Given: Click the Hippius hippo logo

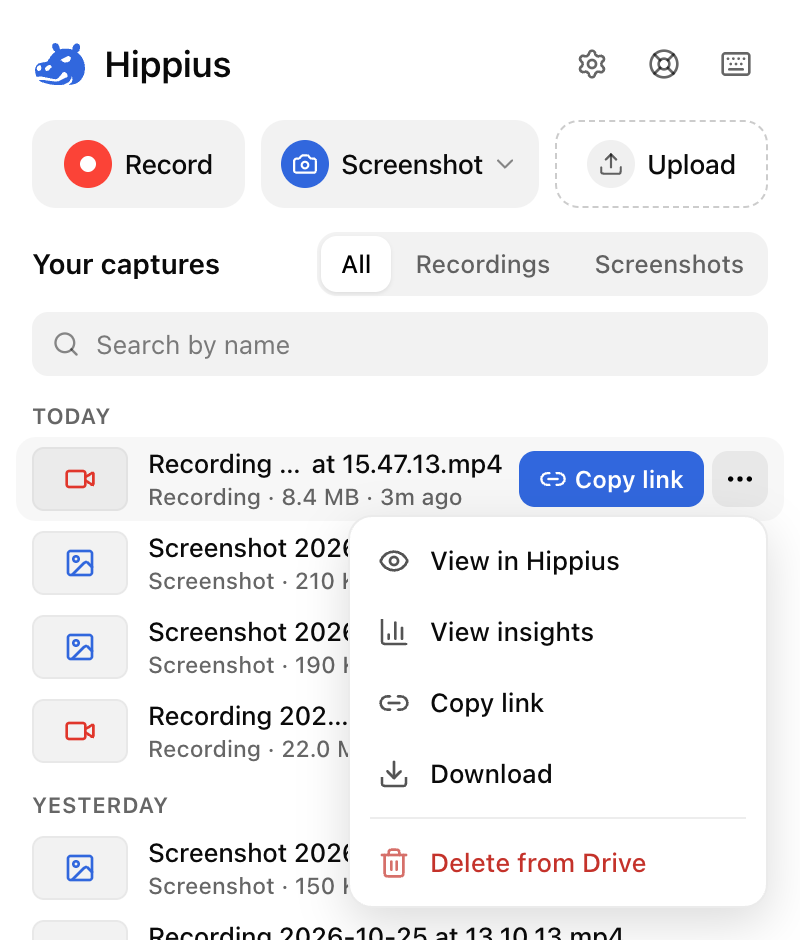Looking at the screenshot, I should (x=60, y=64).
